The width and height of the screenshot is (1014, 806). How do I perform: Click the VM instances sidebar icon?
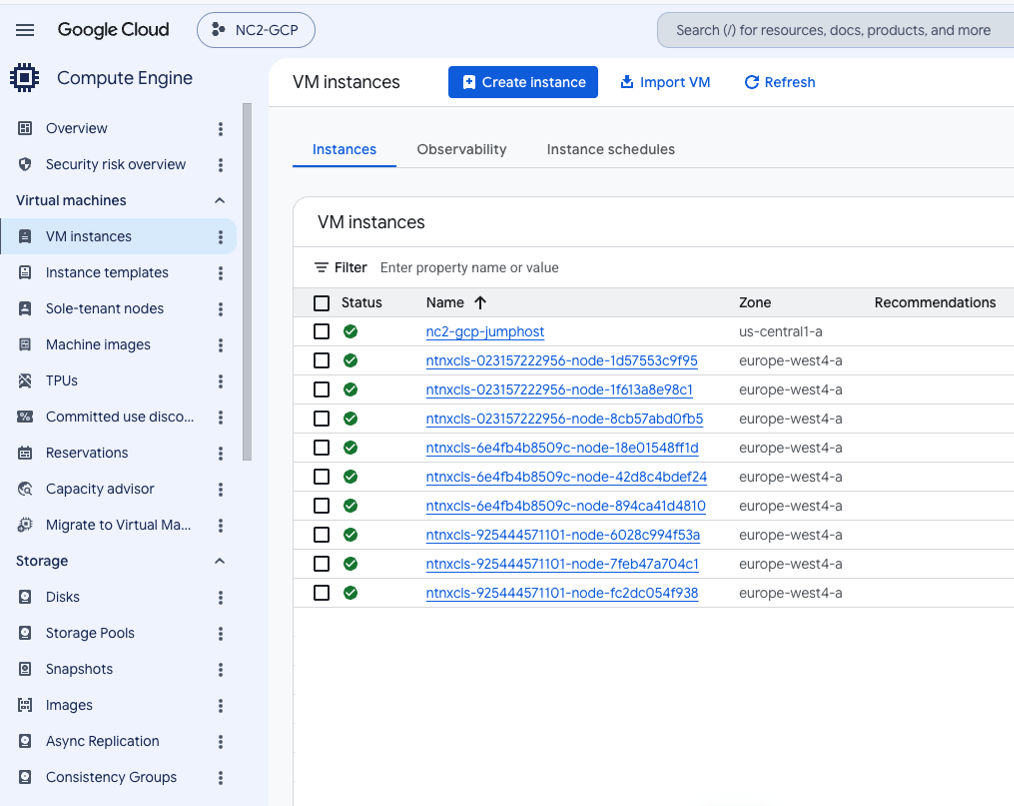coord(25,236)
